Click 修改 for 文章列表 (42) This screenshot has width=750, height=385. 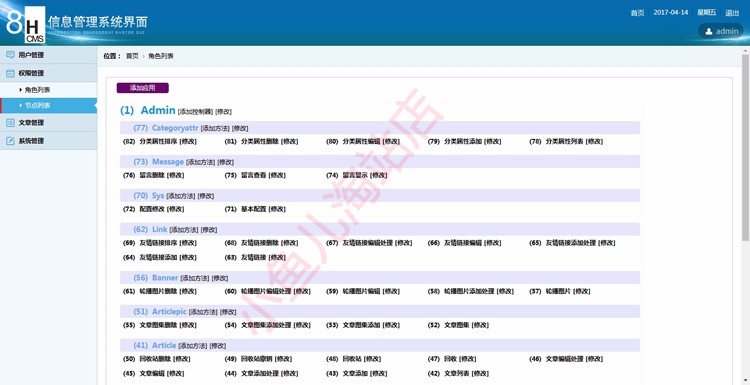[480, 374]
